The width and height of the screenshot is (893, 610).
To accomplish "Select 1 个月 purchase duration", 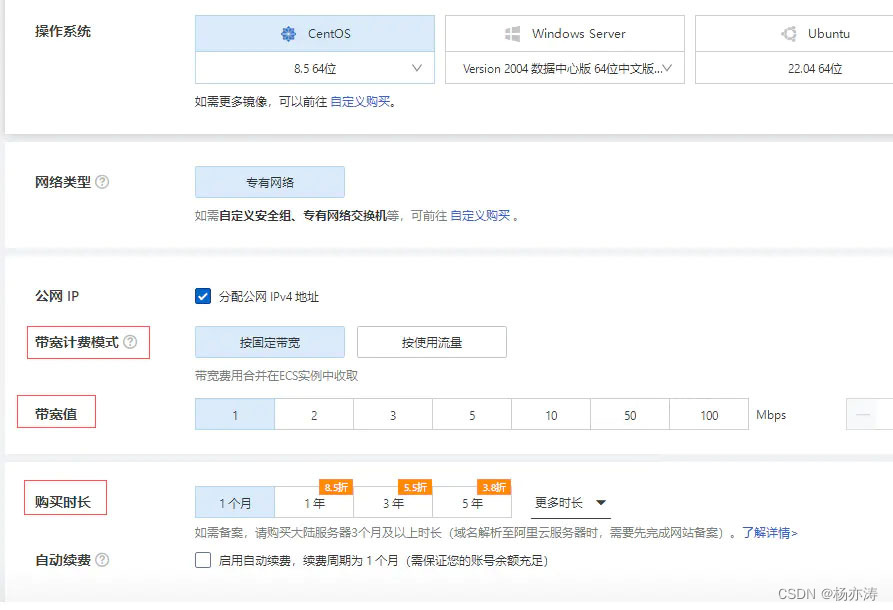I will click(x=235, y=503).
